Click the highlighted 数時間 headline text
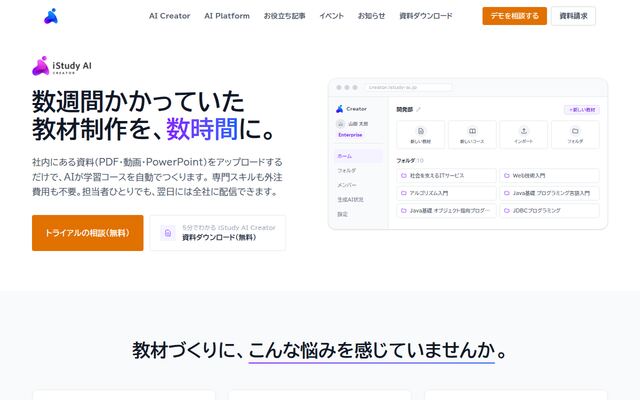Image resolution: width=640 pixels, height=400 pixels. coord(202,129)
